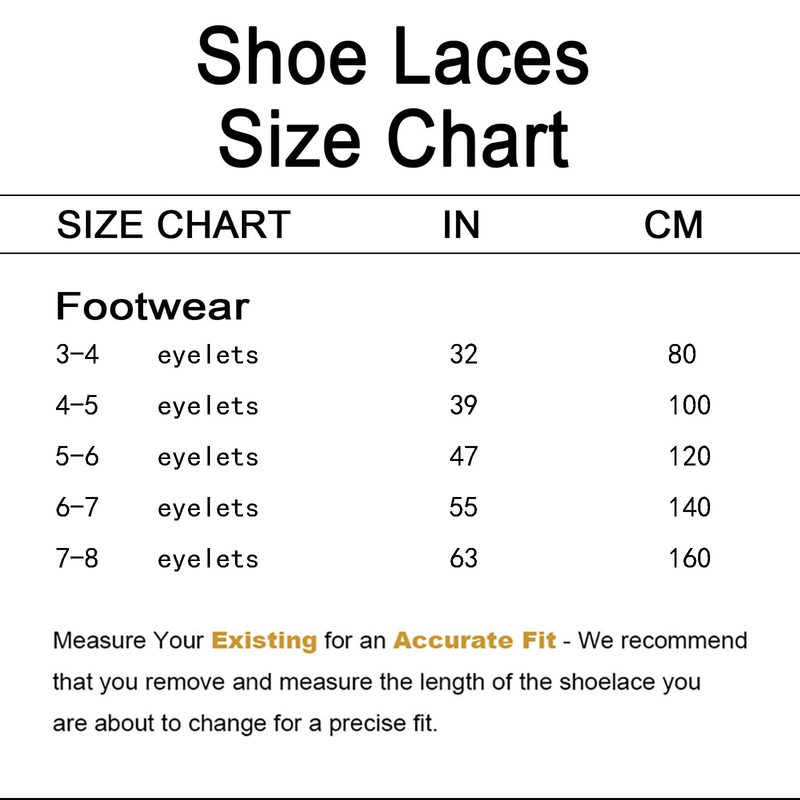
Task: Click the "SIZE CHART" column header
Action: pos(173,224)
